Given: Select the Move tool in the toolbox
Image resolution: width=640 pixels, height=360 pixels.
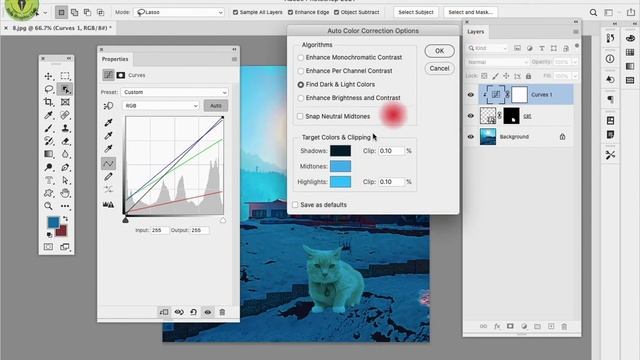Looking at the screenshot, I should (x=49, y=76).
